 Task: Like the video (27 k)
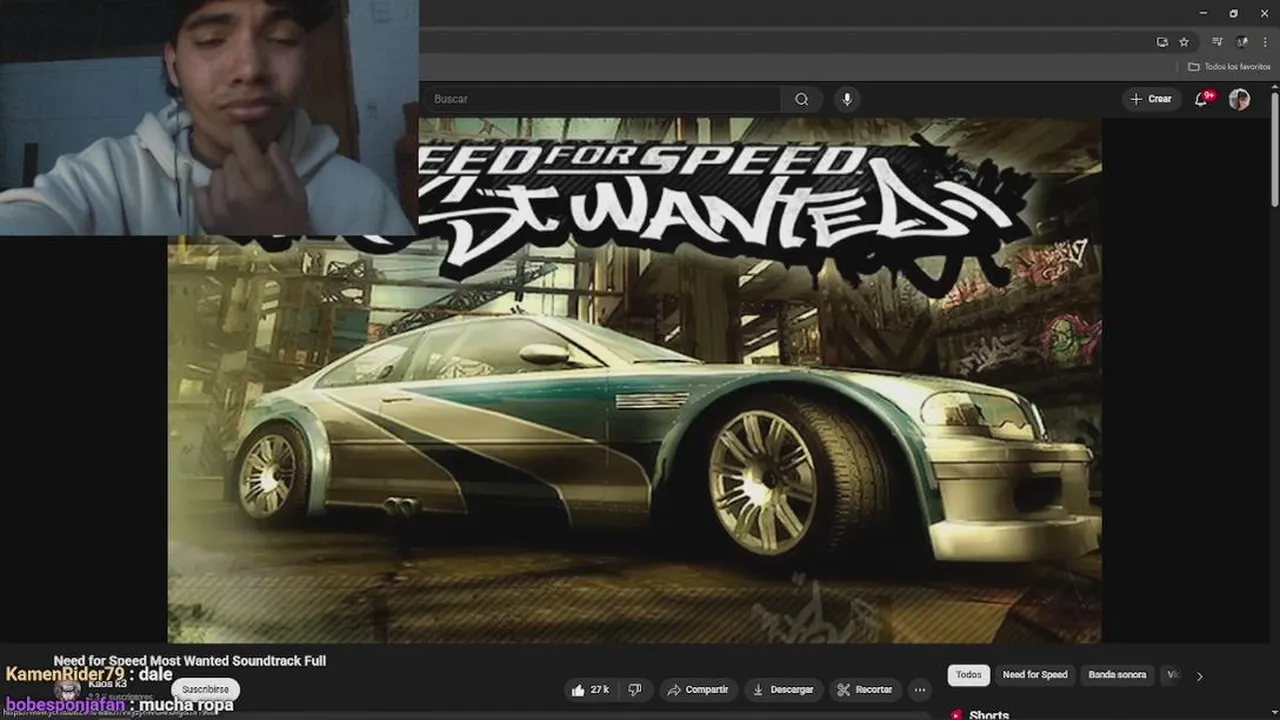(592, 690)
